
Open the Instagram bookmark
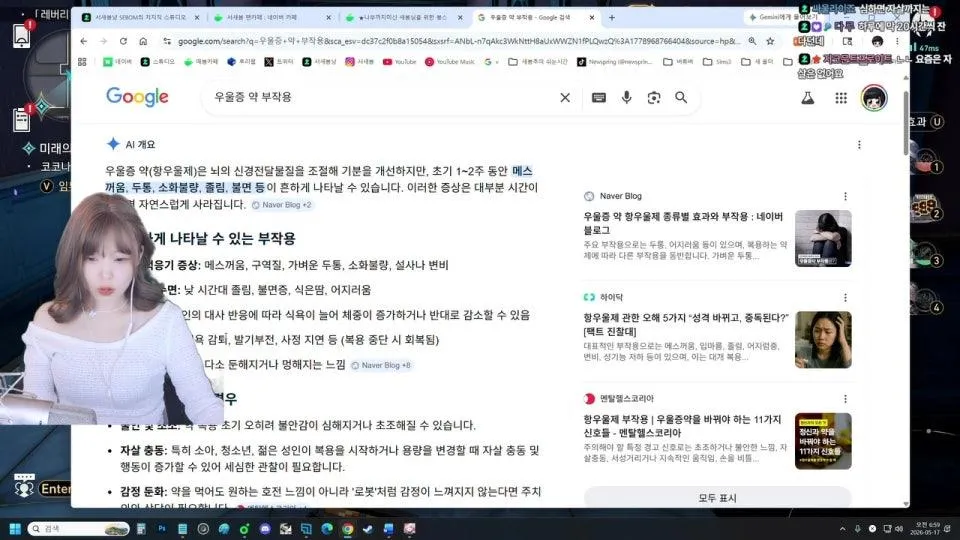(359, 62)
